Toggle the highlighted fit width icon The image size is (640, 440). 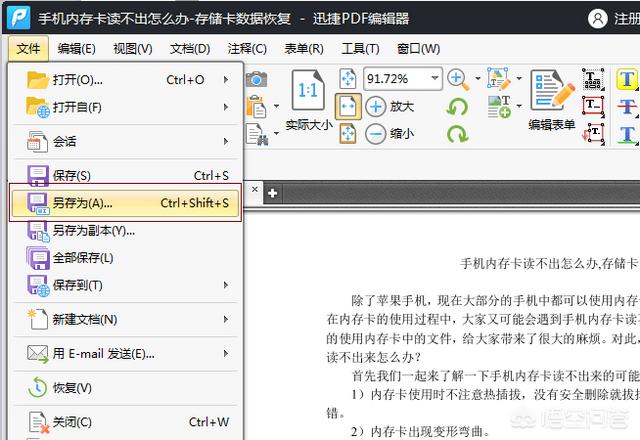(348, 106)
